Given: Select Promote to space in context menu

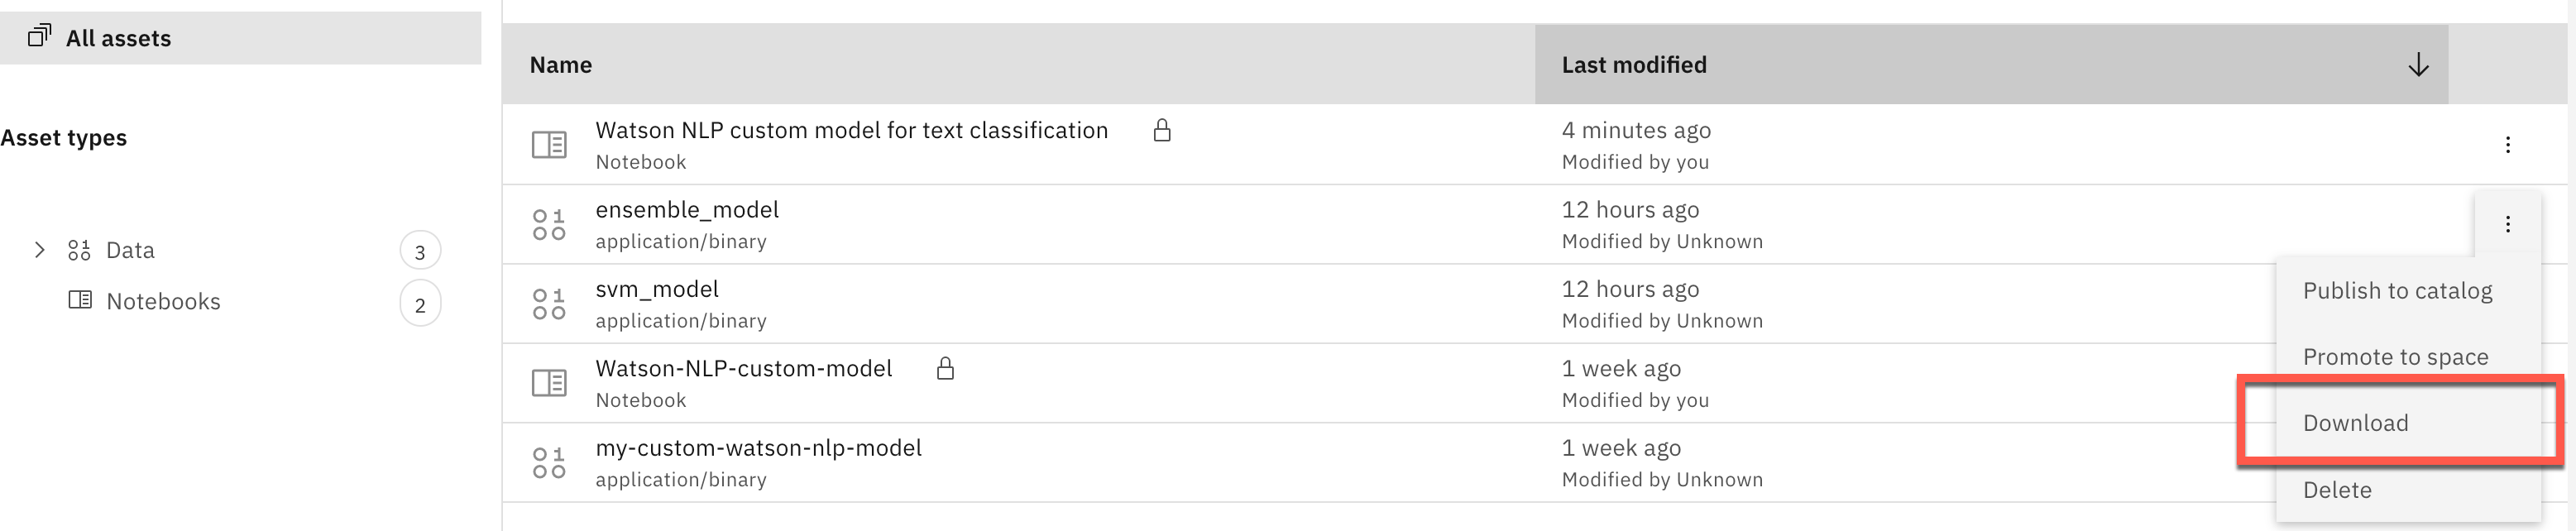Looking at the screenshot, I should [2396, 356].
